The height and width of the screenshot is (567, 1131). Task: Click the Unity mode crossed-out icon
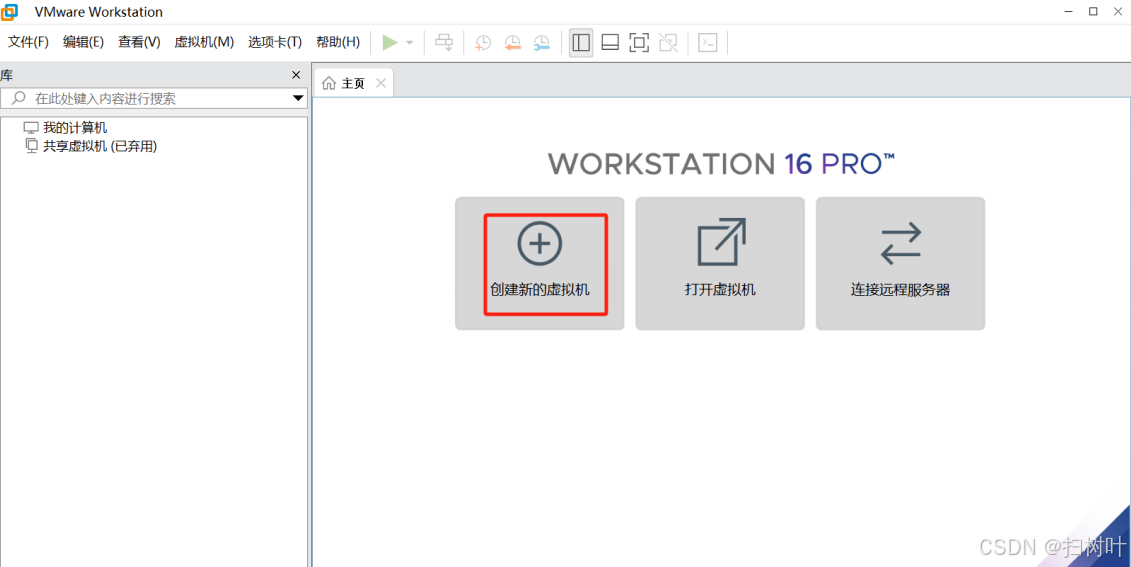[668, 43]
